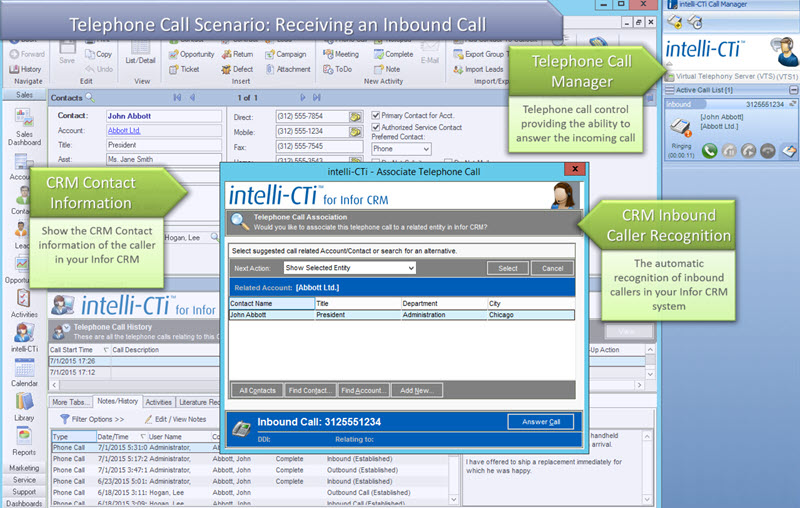Click the Campaign ribbon item

click(x=286, y=54)
